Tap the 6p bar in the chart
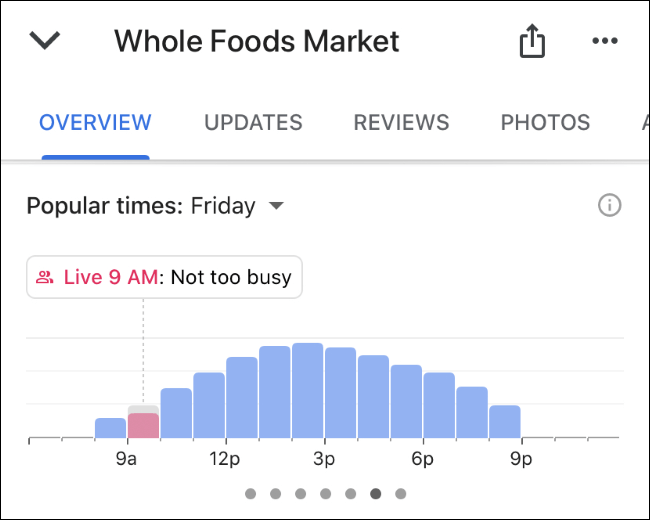 click(439, 405)
